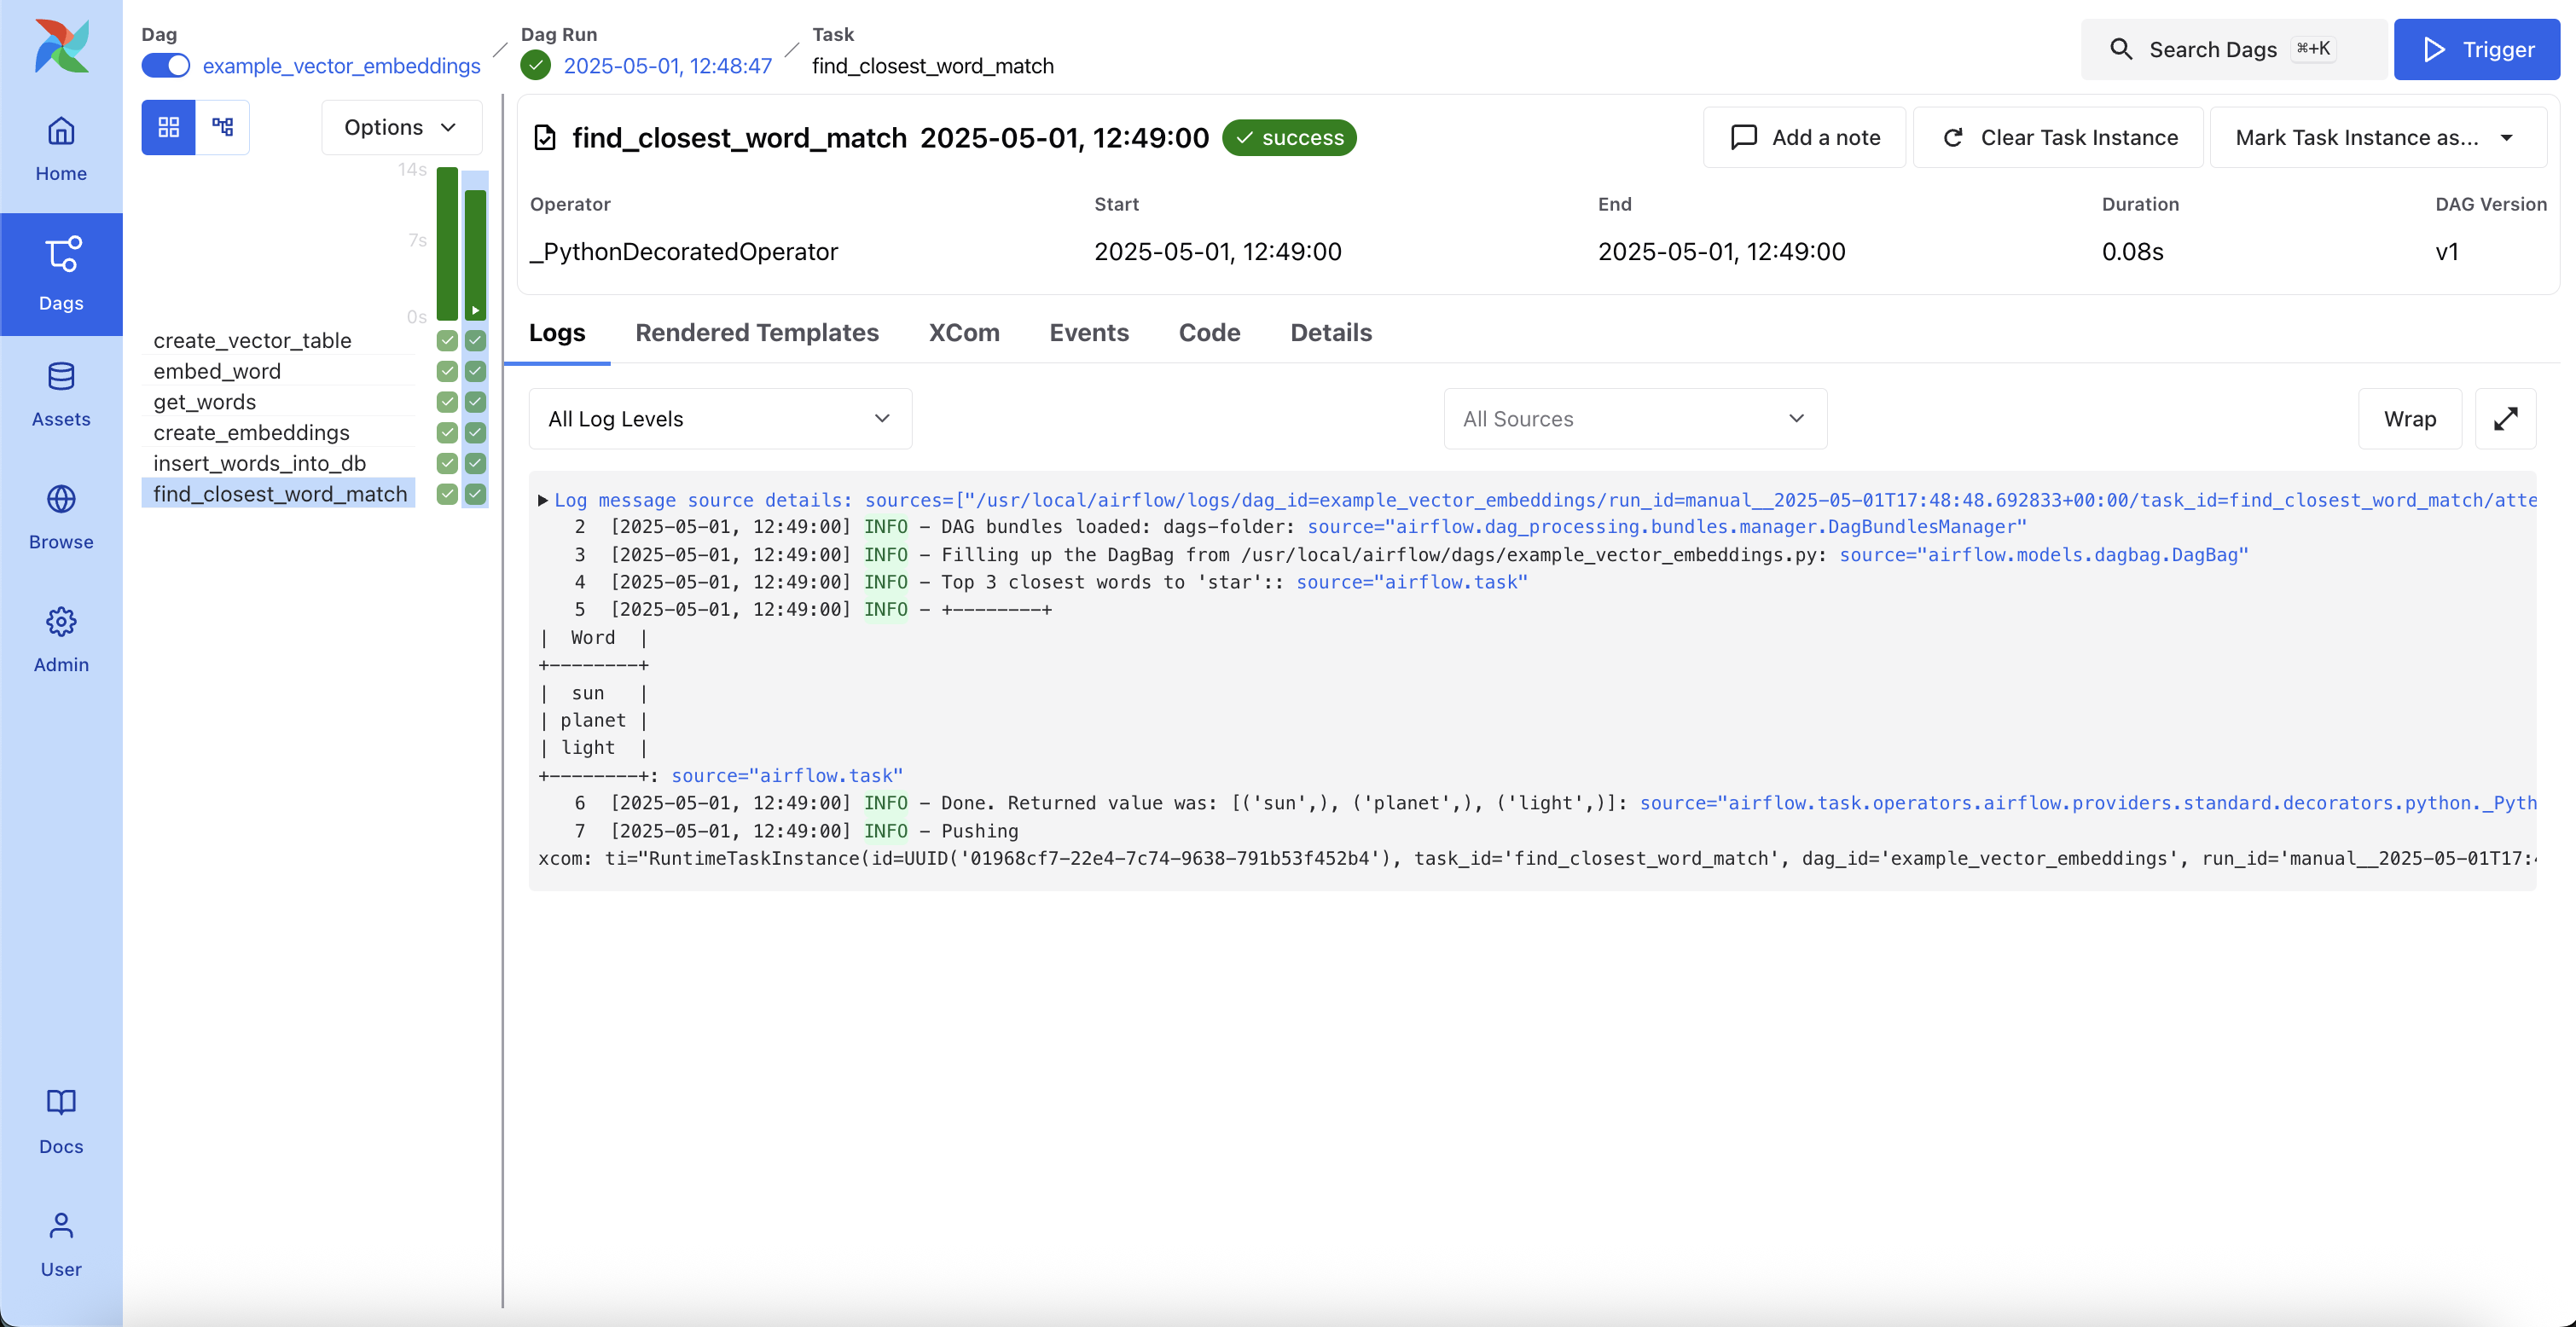Open Dag Run 2025-05-01, 12:48:47 link
The image size is (2576, 1327).
point(668,66)
